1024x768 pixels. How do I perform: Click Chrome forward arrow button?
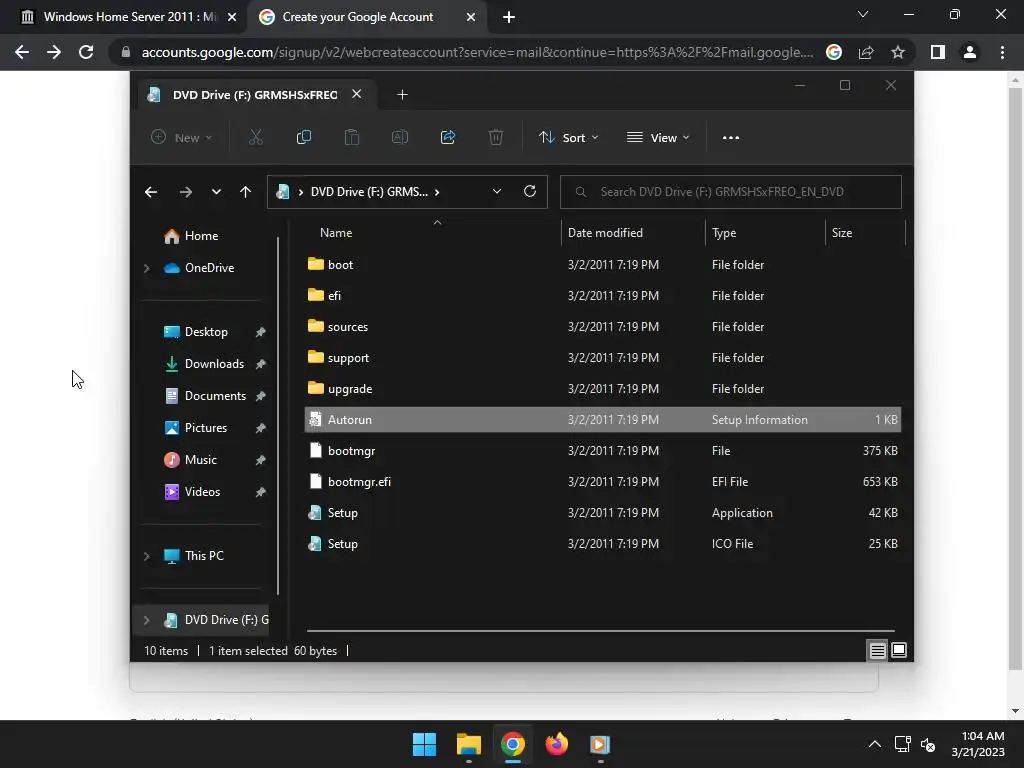click(54, 52)
